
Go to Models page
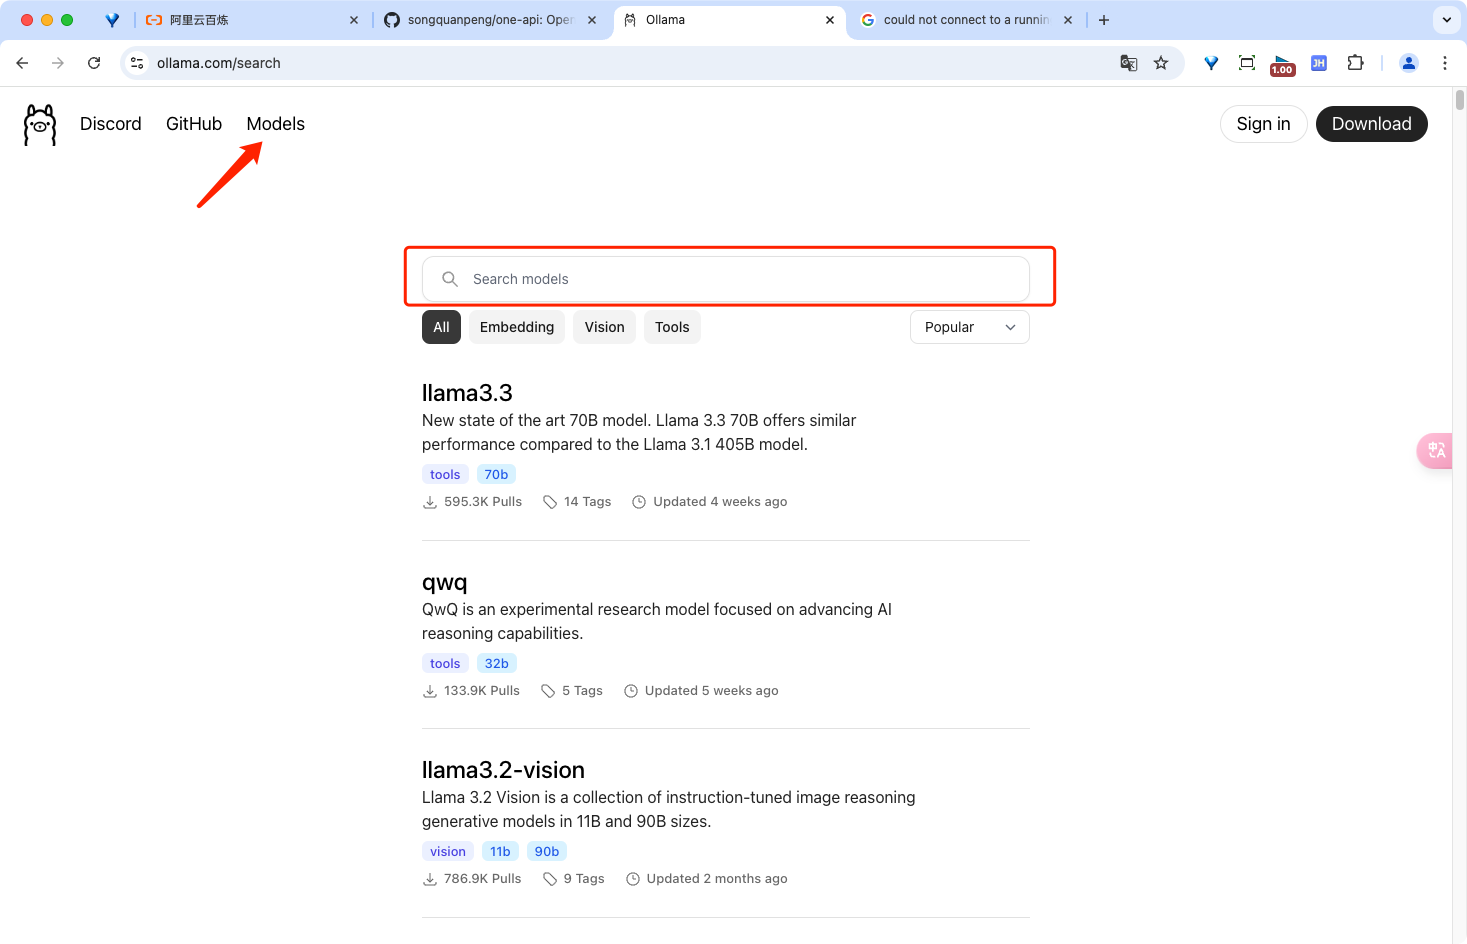[x=276, y=124]
